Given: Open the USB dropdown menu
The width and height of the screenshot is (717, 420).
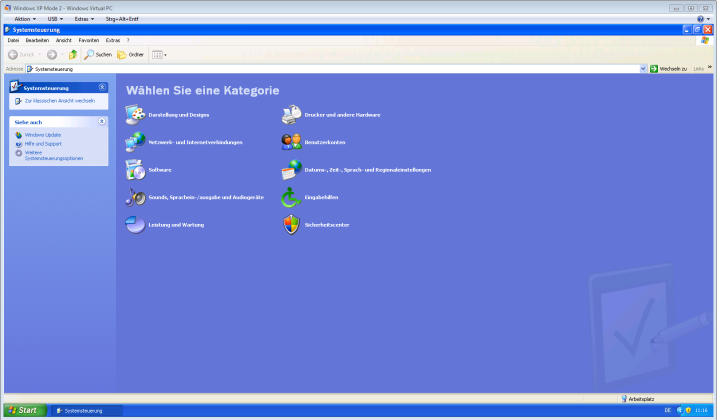Looking at the screenshot, I should [55, 19].
